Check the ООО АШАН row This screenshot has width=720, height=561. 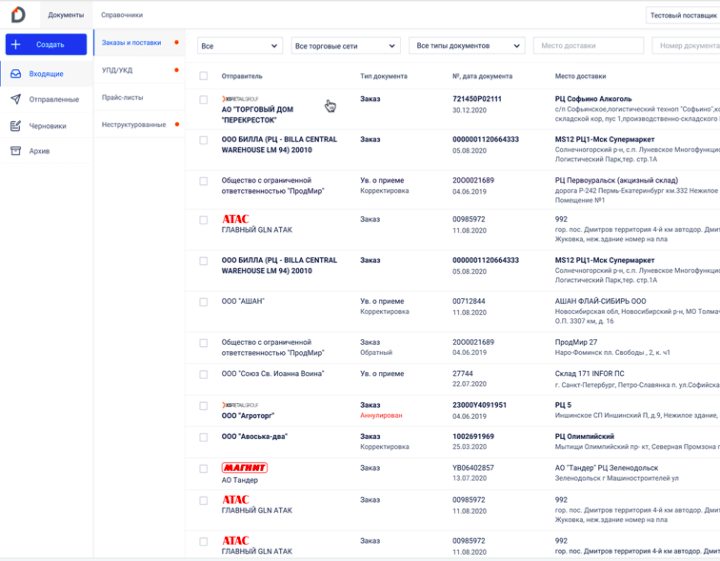tap(203, 302)
